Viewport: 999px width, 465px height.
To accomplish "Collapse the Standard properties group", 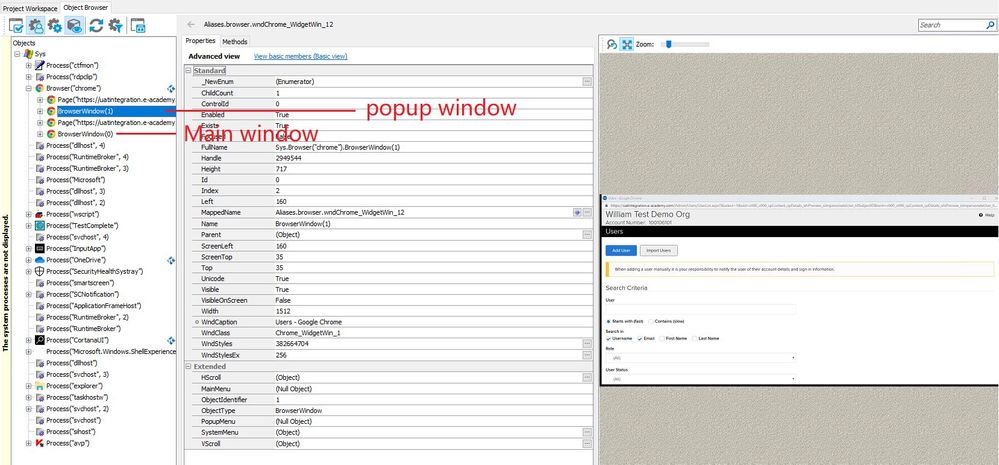I will pos(189,71).
